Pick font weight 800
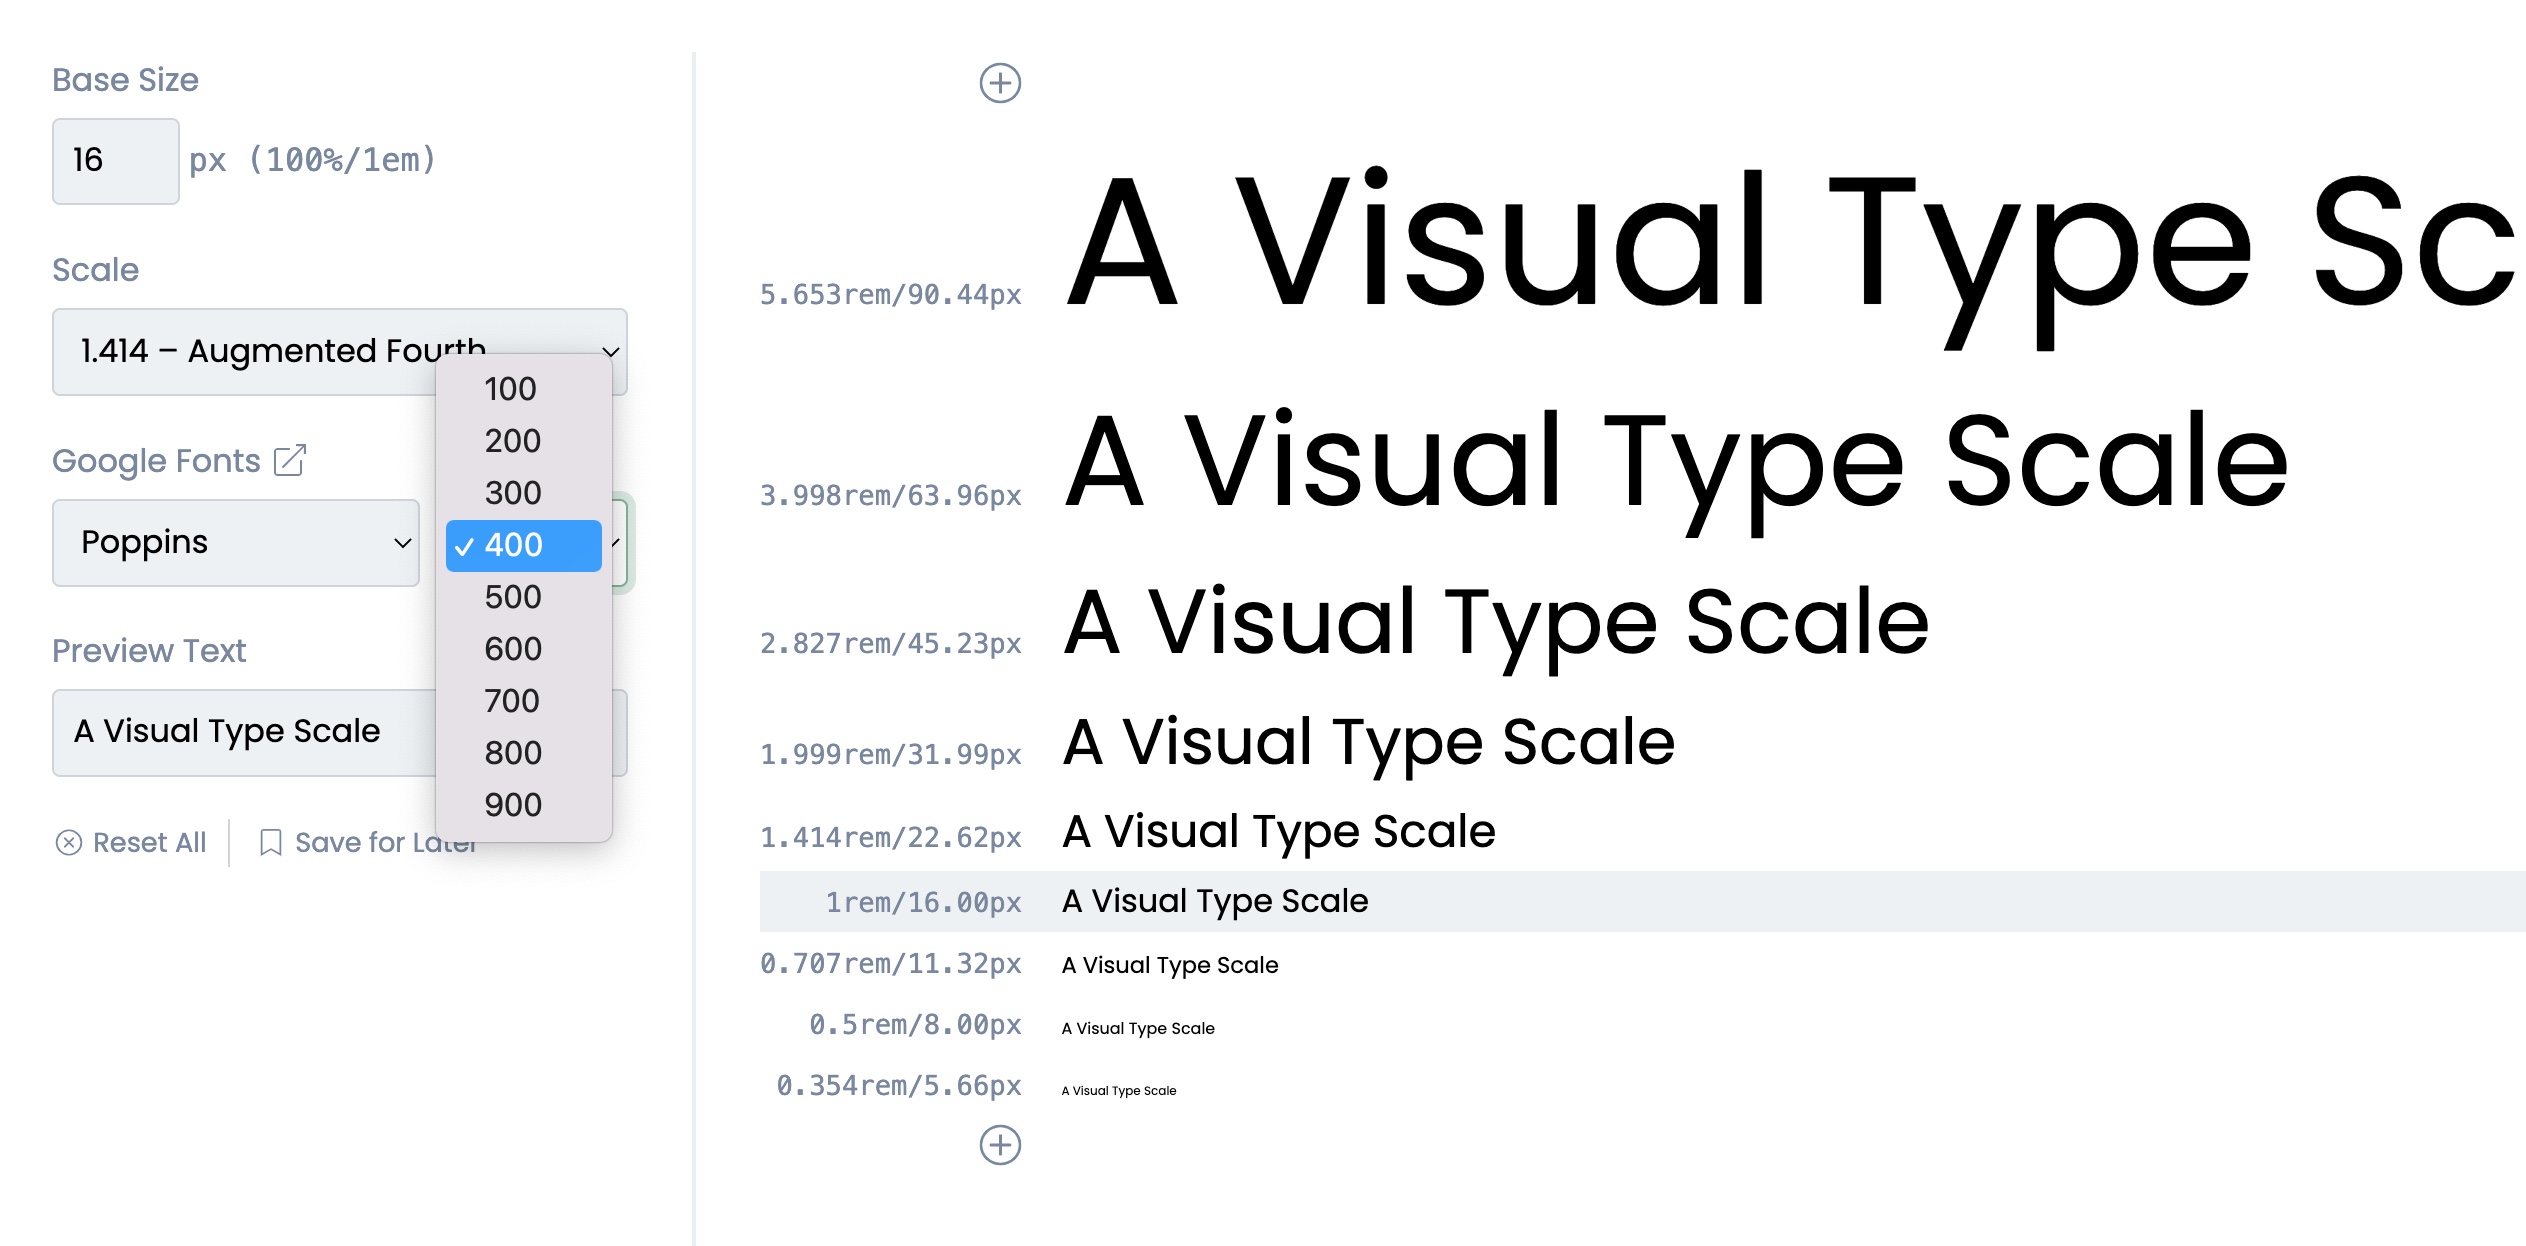Viewport: 2526px width, 1246px height. [512, 753]
